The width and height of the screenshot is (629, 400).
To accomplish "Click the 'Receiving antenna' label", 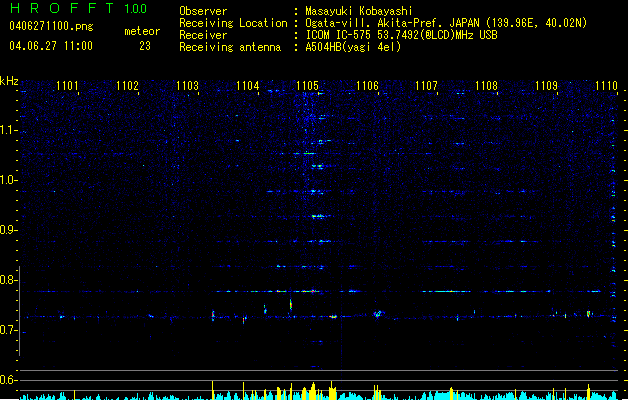I will [x=230, y=47].
